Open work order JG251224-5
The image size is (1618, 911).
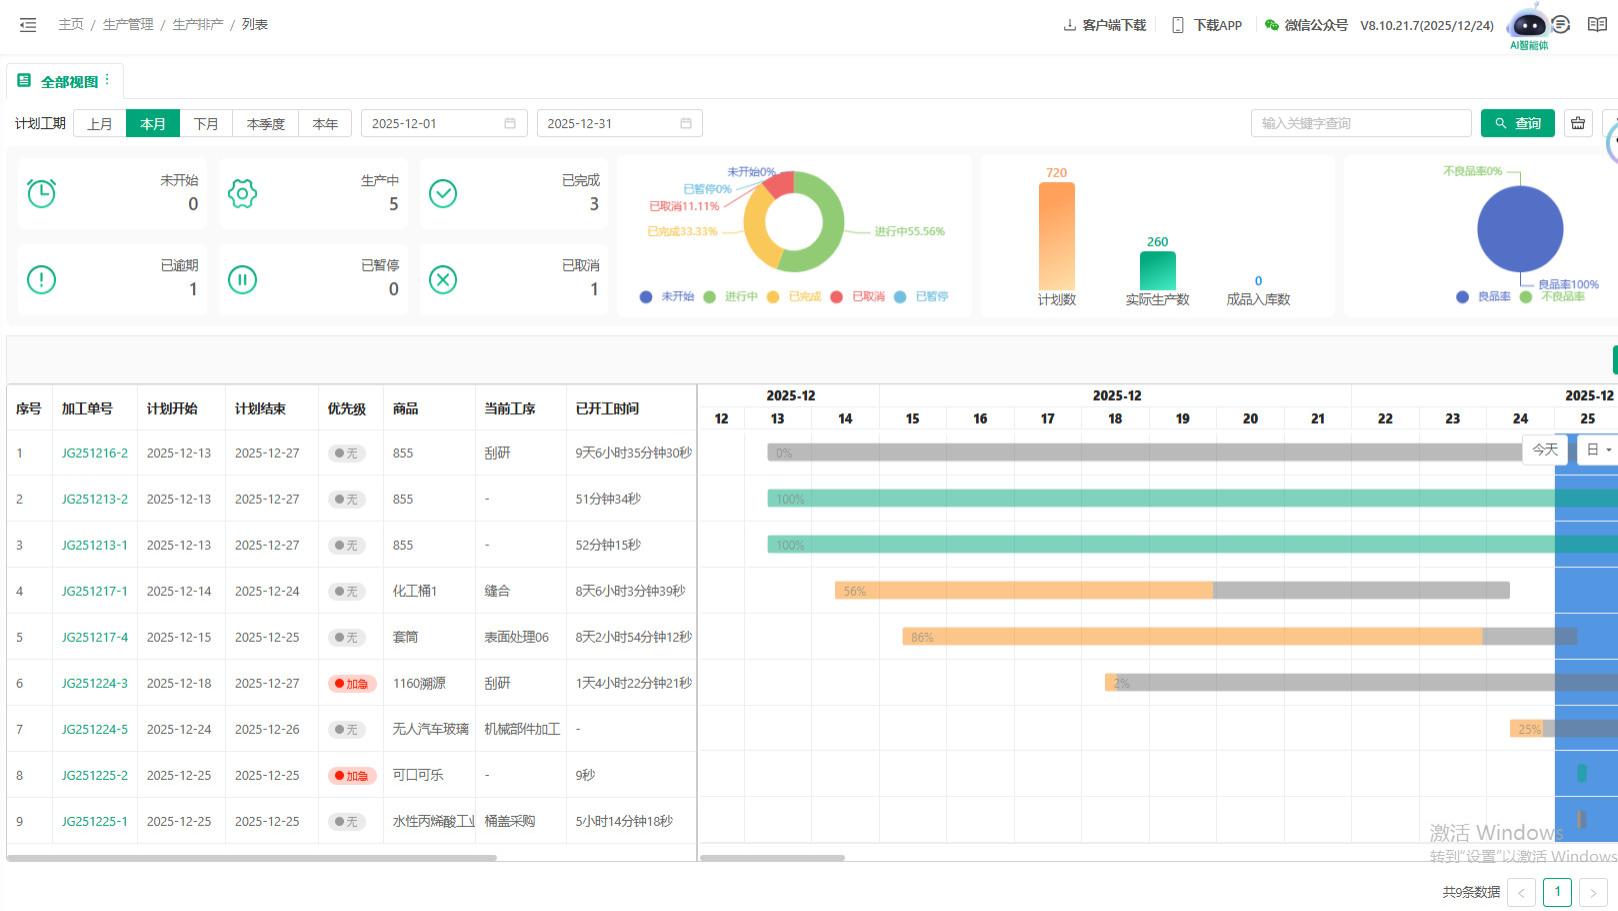pyautogui.click(x=95, y=729)
